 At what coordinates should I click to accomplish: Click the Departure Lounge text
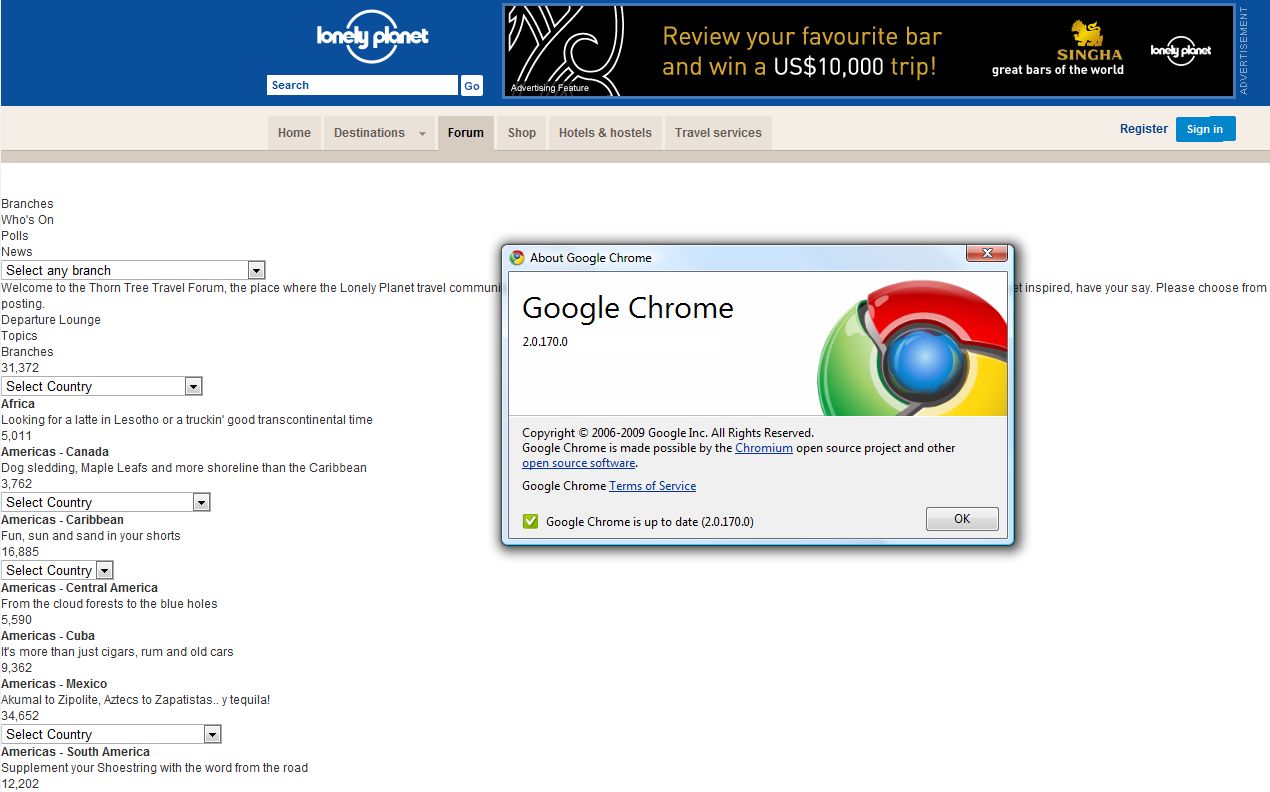point(51,320)
